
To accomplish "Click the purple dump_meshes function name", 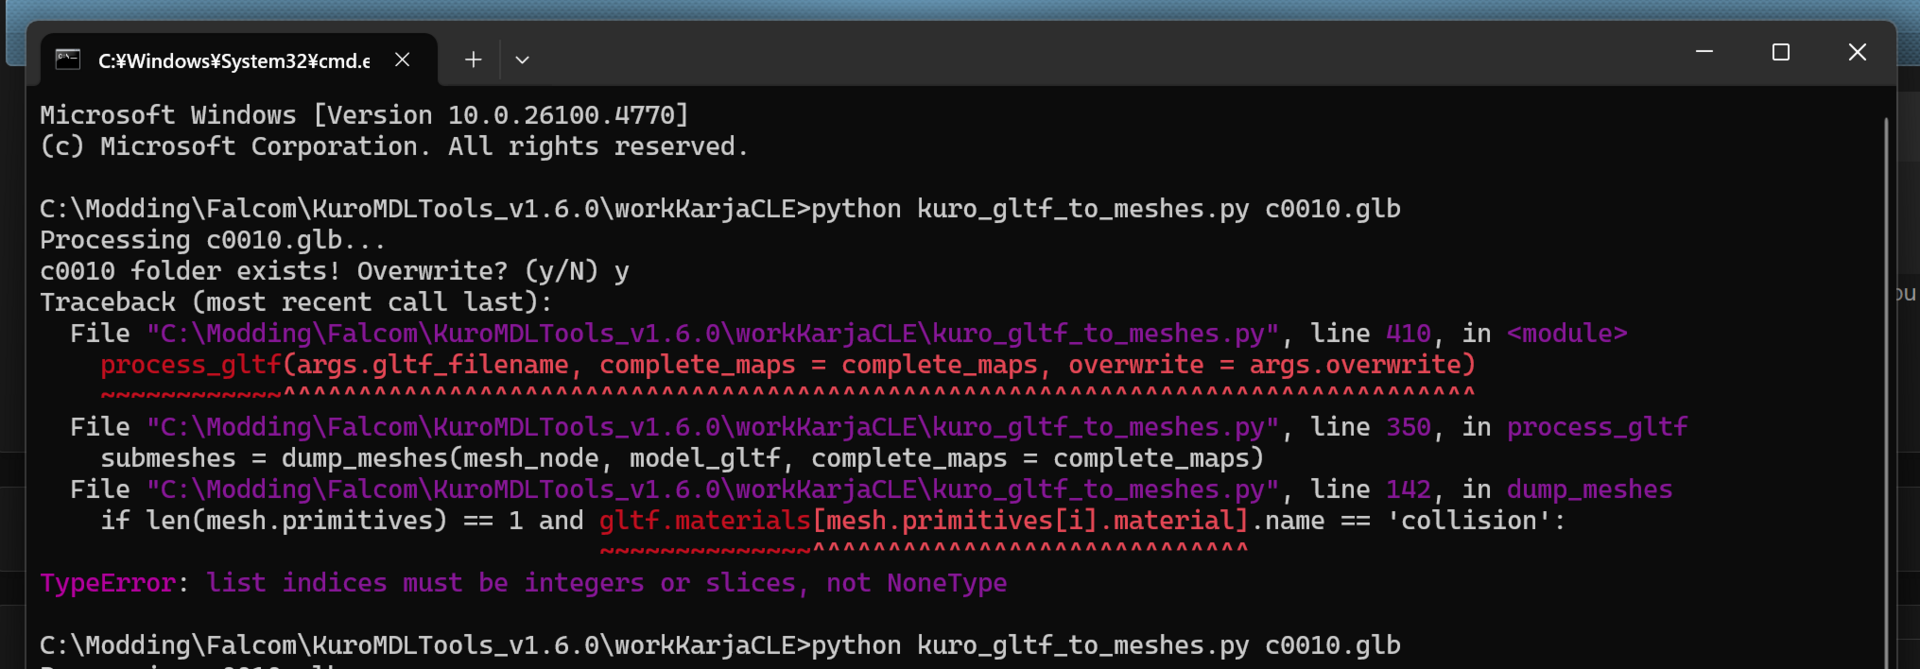I will 1589,489.
